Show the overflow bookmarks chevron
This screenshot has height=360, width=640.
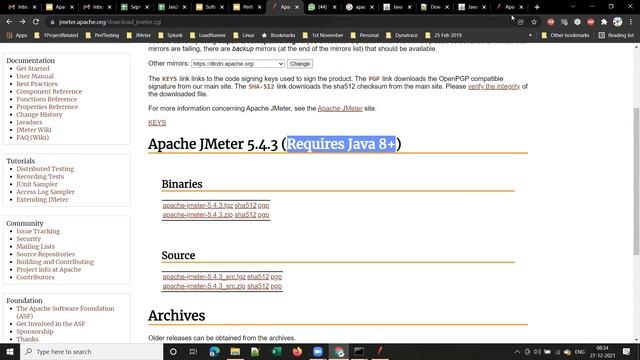pyautogui.click(x=530, y=36)
